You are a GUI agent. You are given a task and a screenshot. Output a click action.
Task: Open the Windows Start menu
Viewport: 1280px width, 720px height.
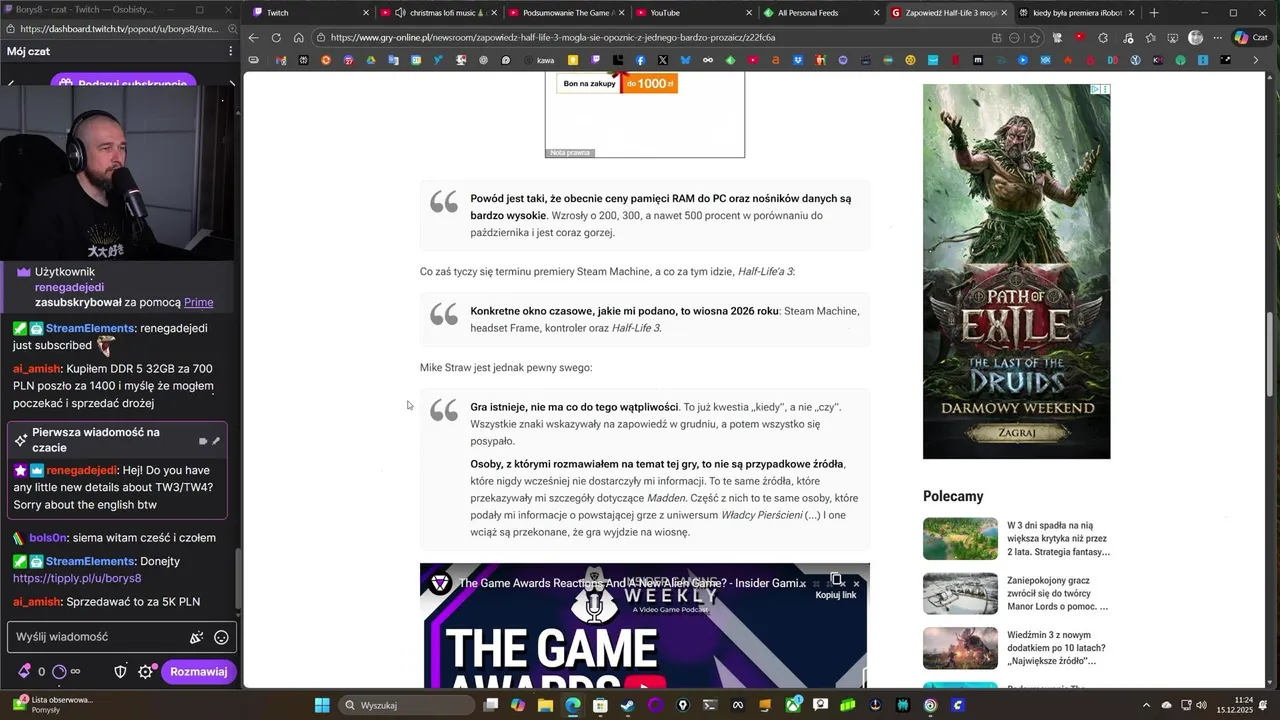coord(322,705)
